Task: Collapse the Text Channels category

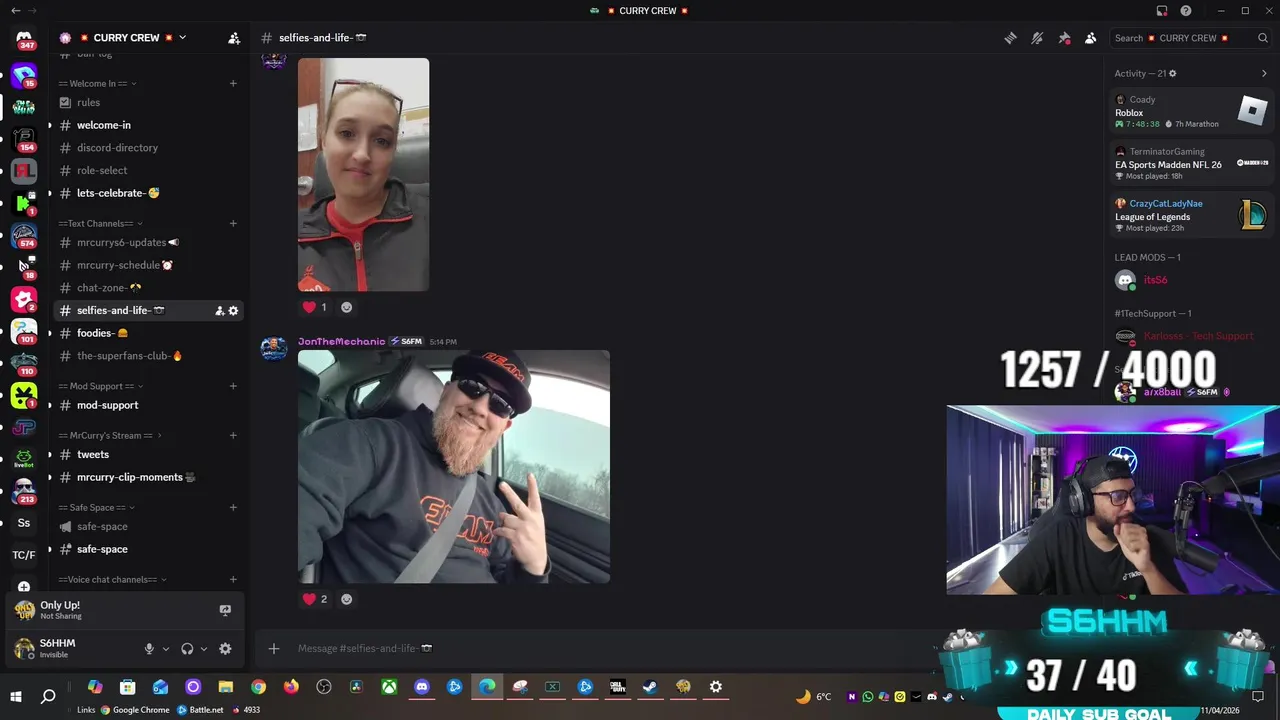Action: point(101,224)
